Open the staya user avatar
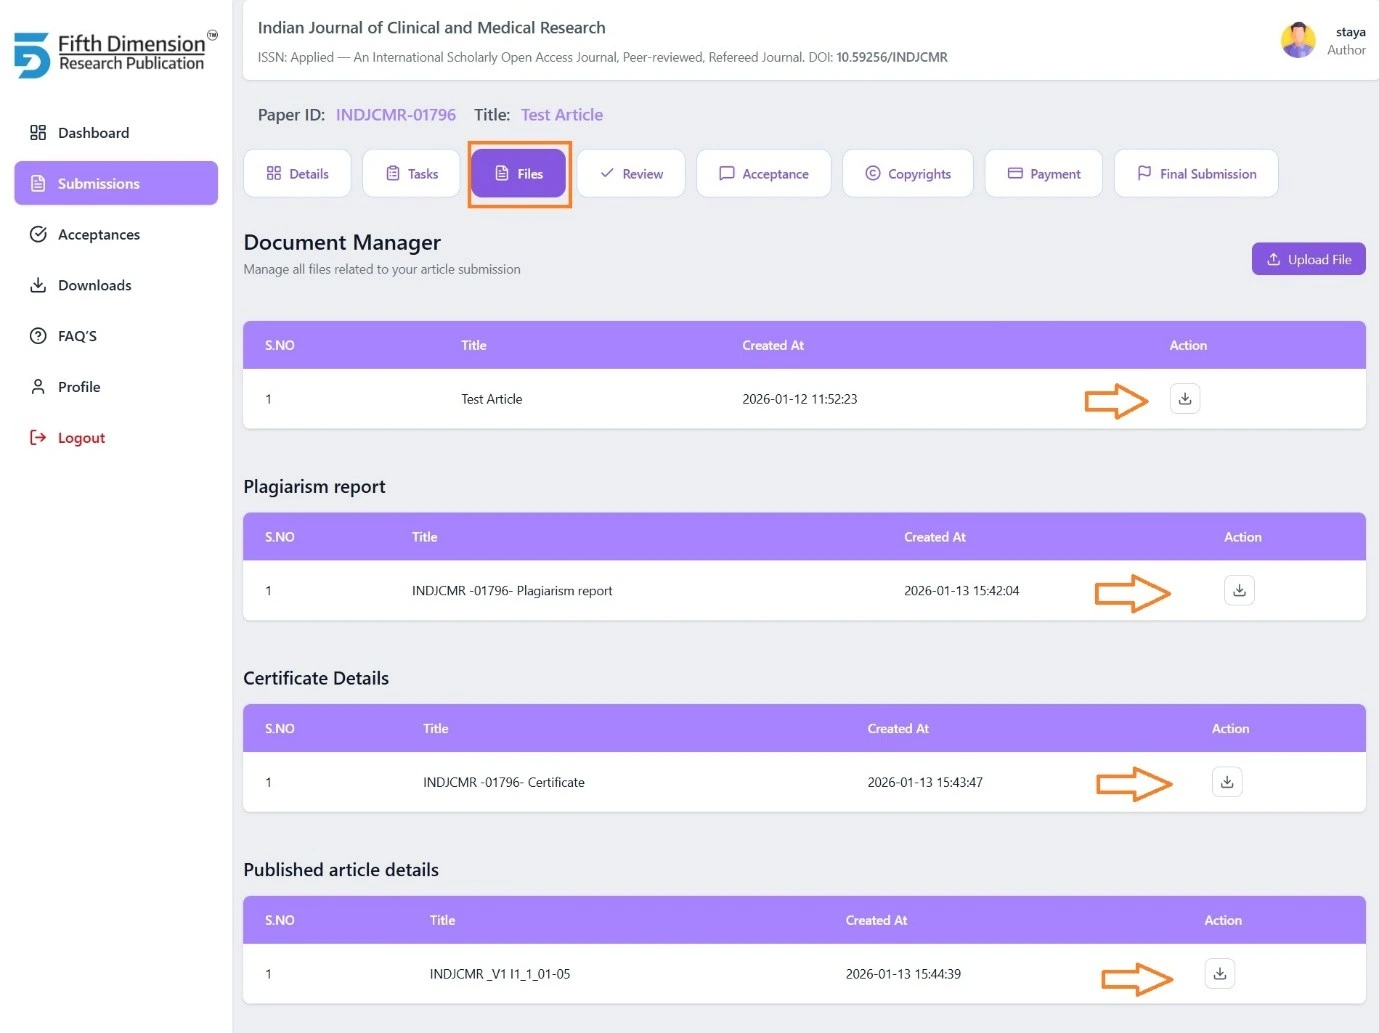 [x=1298, y=41]
